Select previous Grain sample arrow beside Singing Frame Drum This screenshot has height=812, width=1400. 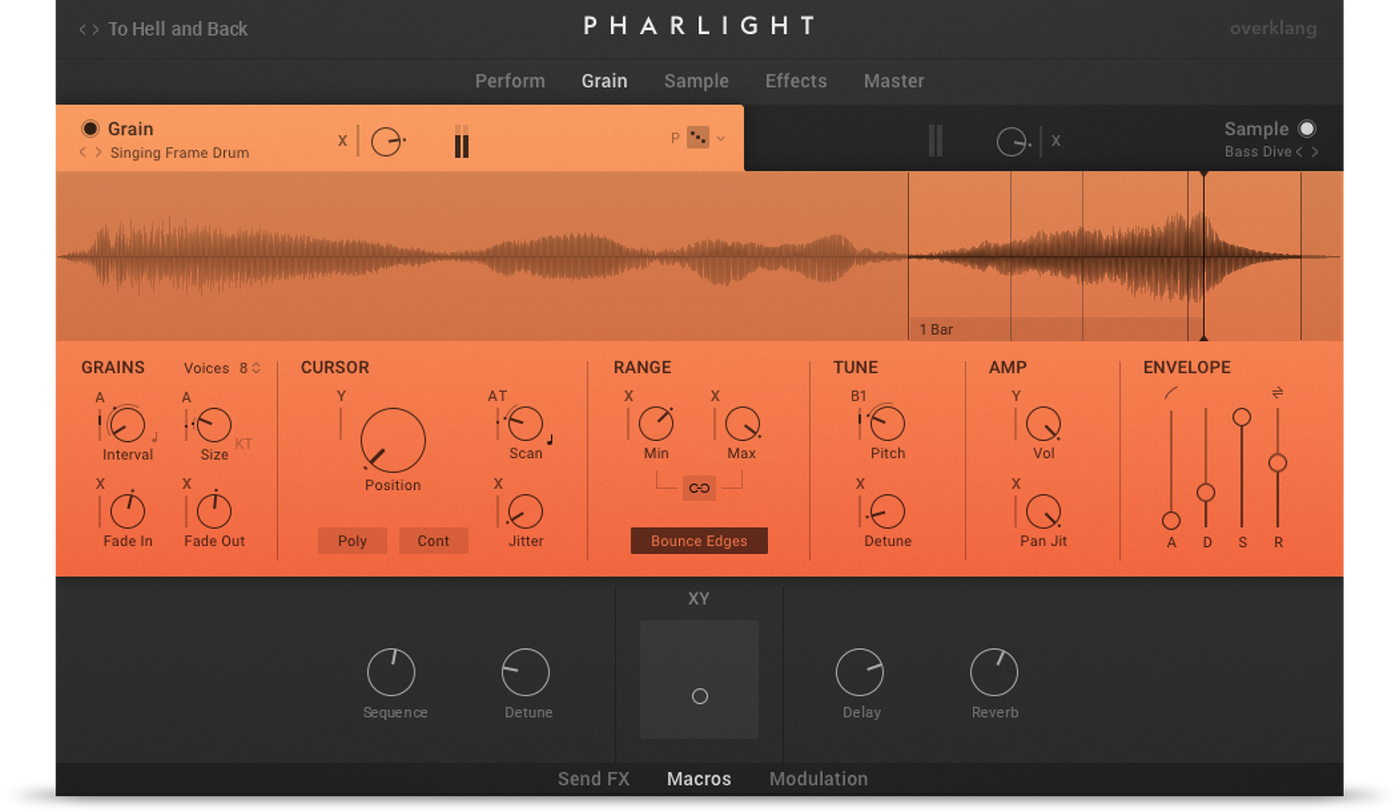83,153
